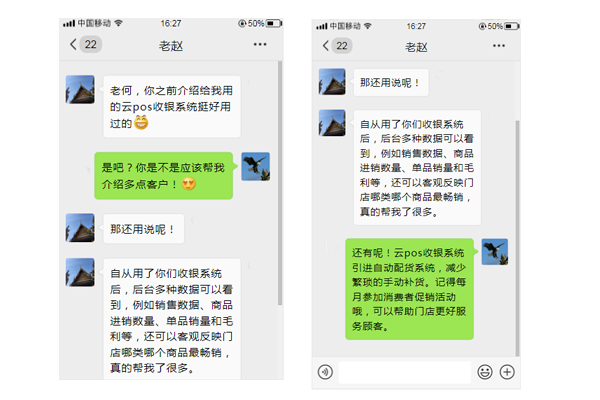Viewport: 600px width, 400px height.
Task: Click the left chat's vertical scrollbar
Action: point(280,183)
